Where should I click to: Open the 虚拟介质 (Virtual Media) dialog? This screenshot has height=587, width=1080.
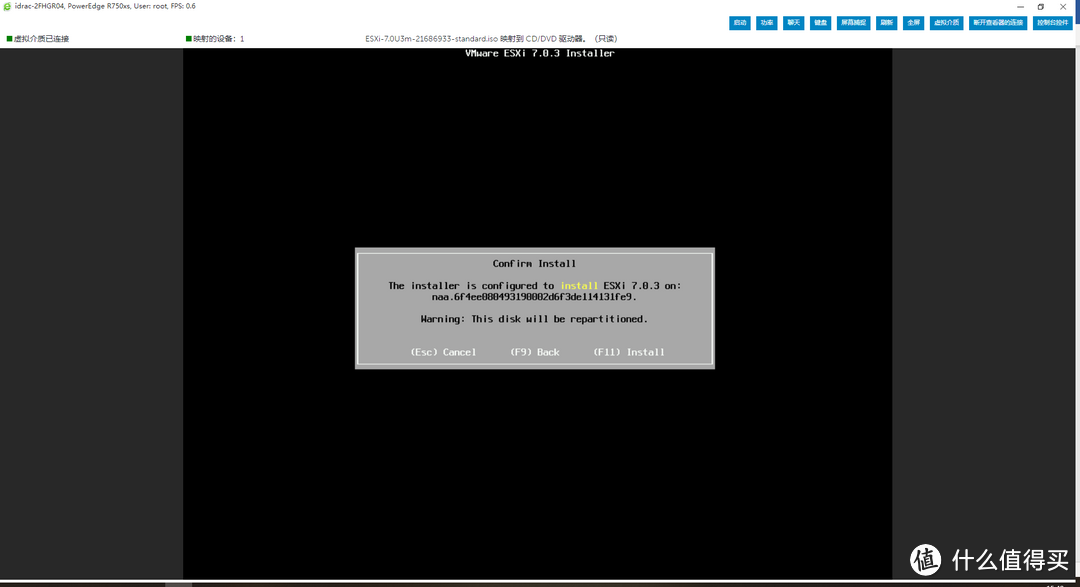coord(946,23)
